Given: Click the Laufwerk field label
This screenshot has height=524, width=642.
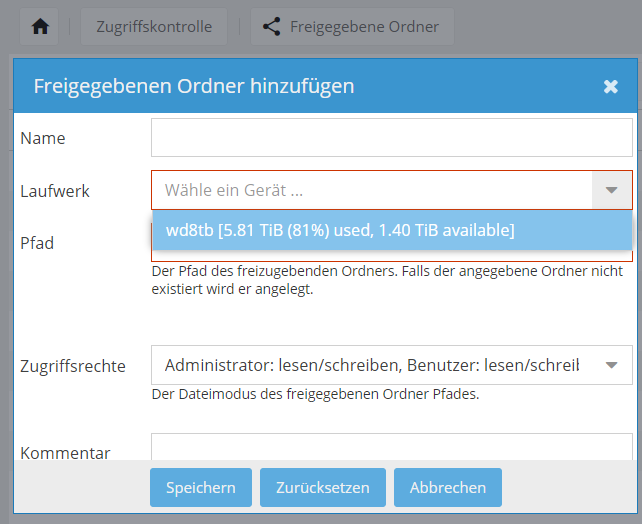Looking at the screenshot, I should click(x=55, y=191).
